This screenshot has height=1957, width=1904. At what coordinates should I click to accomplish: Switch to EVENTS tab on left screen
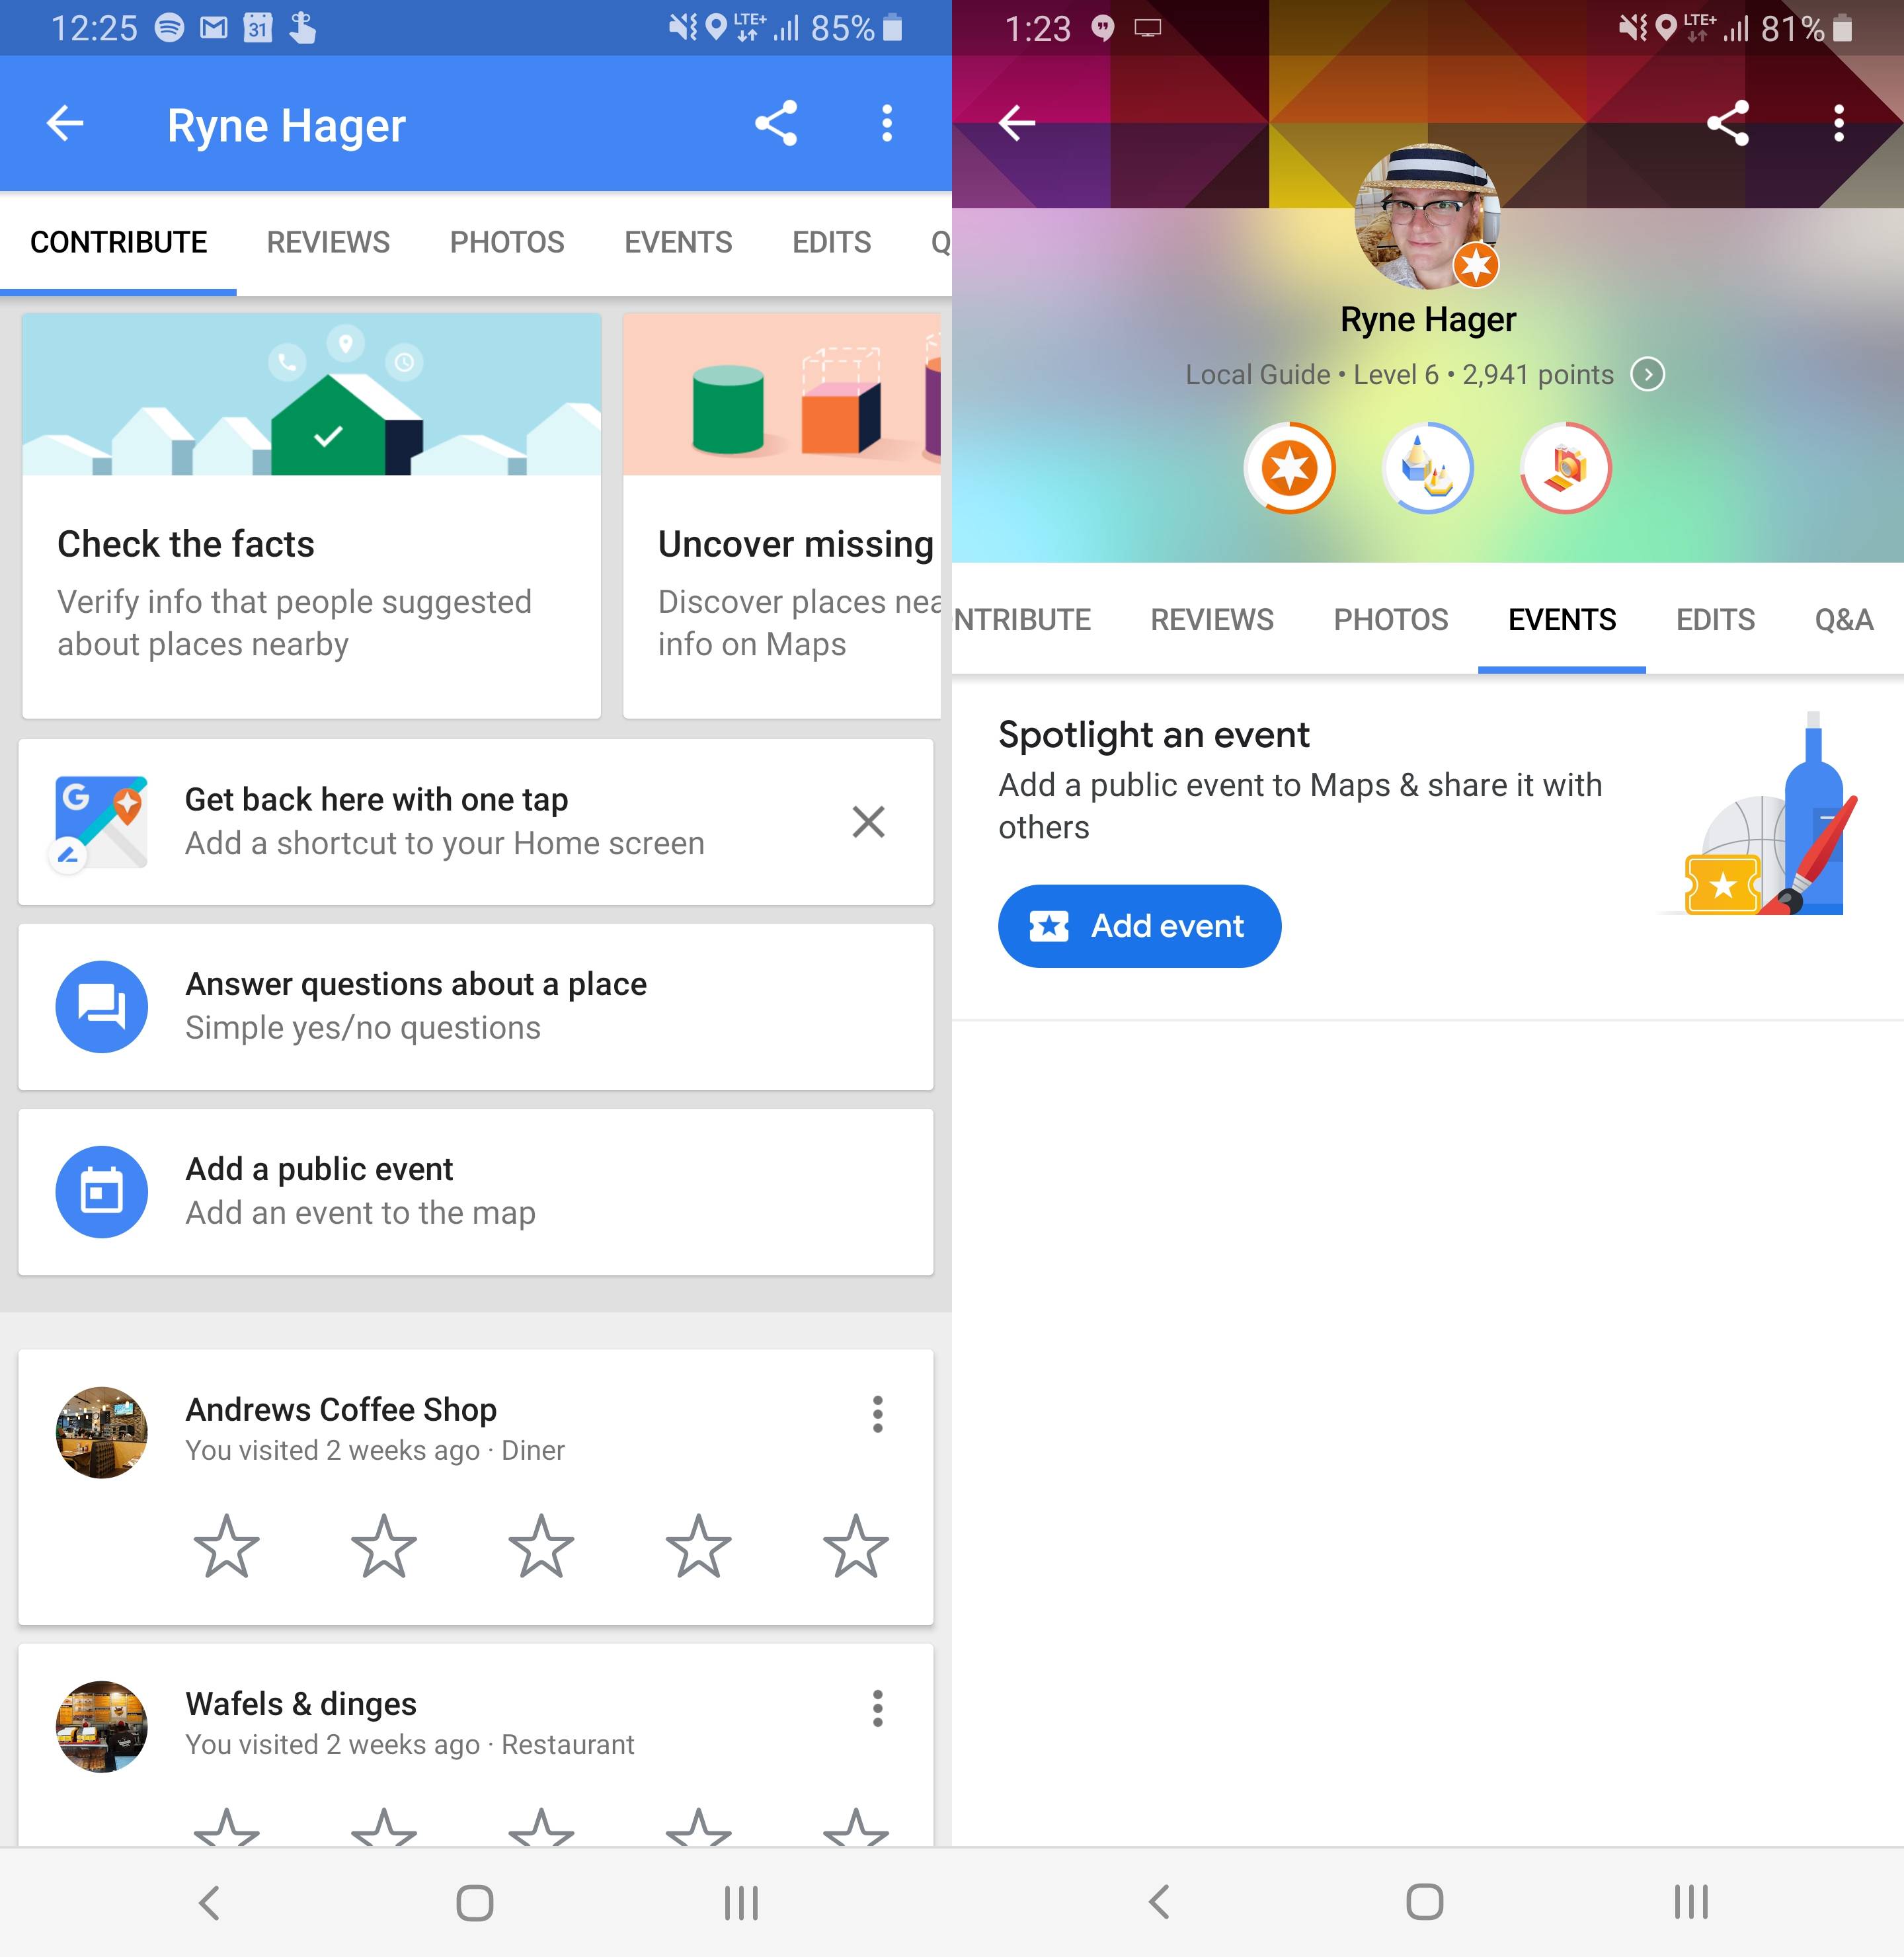(678, 243)
